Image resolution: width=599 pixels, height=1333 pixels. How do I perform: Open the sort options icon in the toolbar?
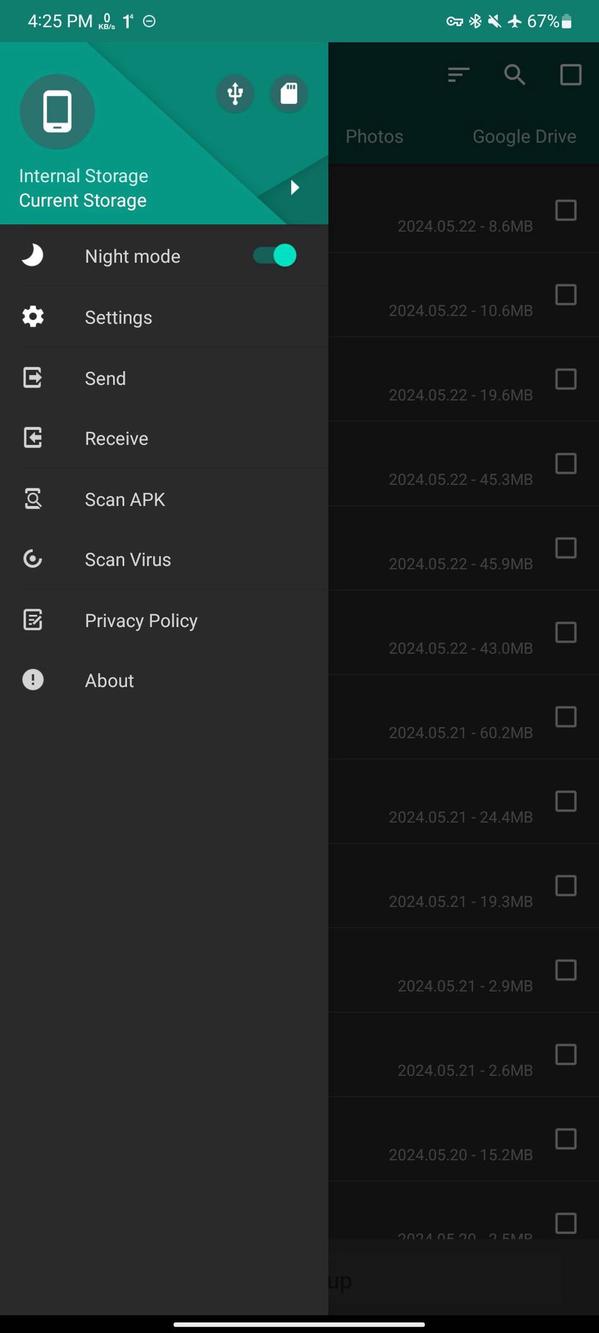[x=457, y=74]
